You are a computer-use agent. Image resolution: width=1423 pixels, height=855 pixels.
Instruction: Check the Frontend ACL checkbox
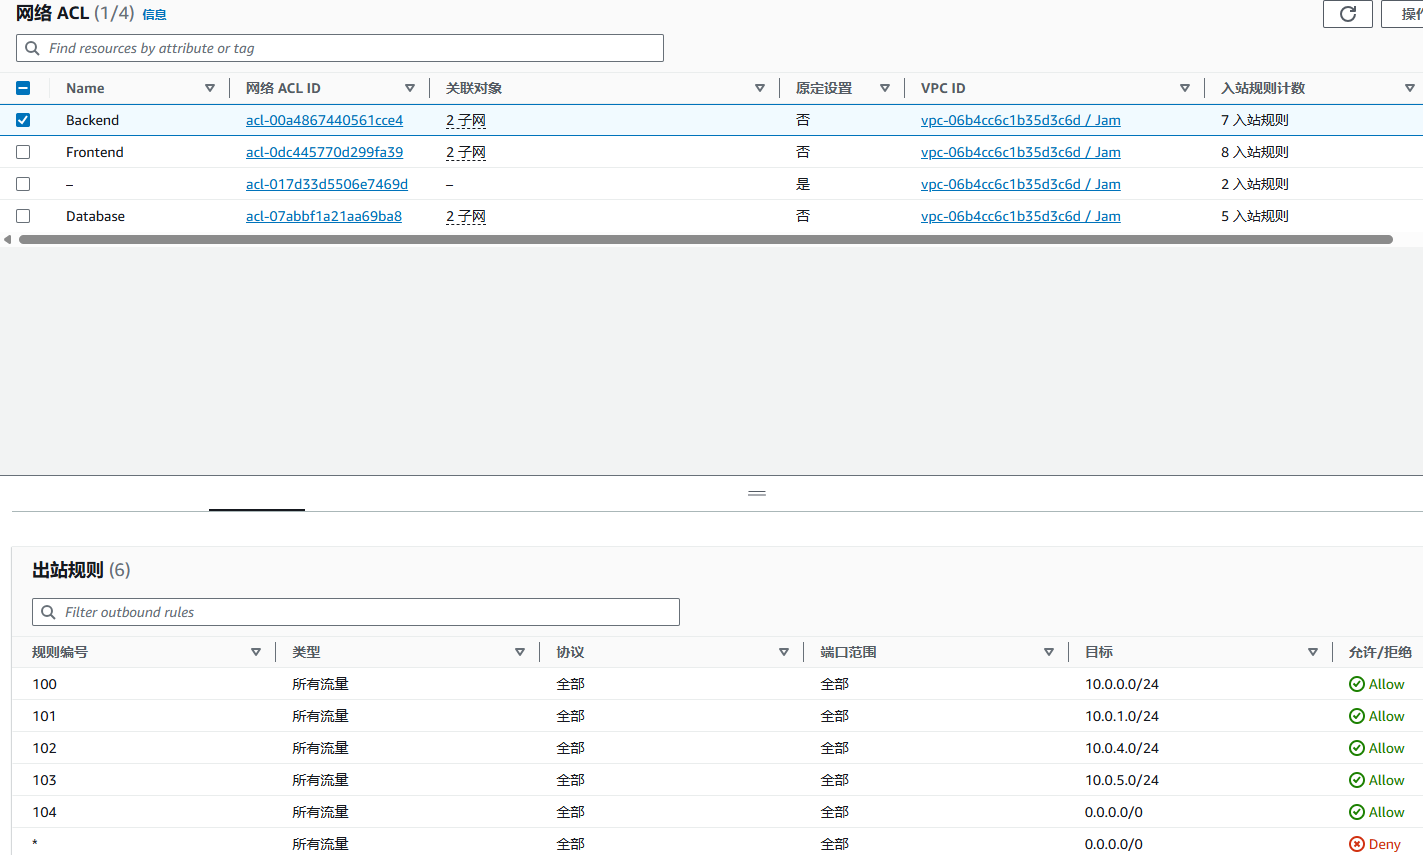pos(23,152)
